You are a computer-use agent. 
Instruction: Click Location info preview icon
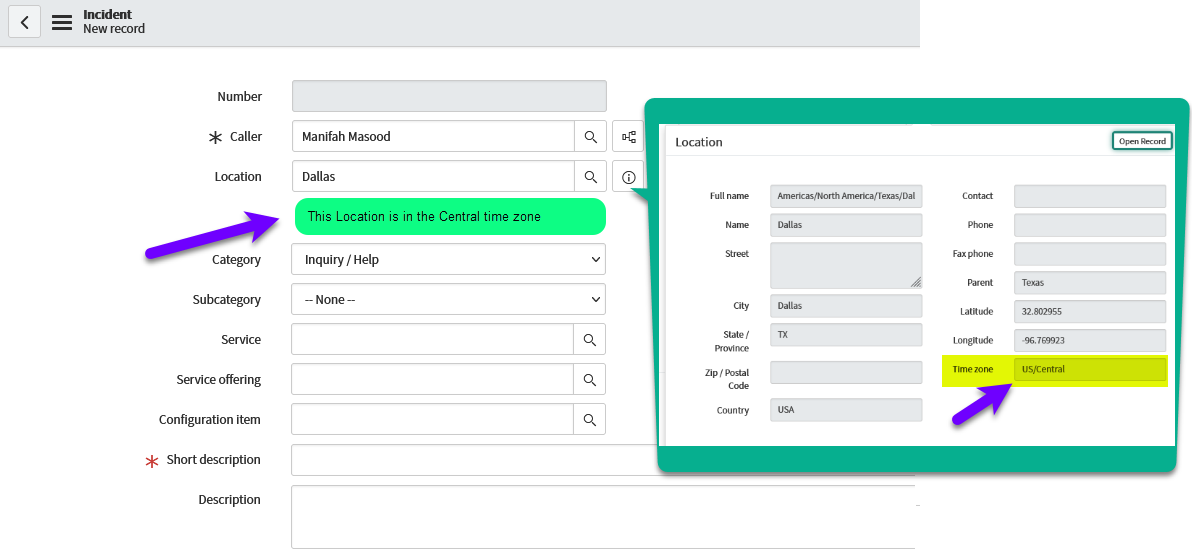(628, 176)
